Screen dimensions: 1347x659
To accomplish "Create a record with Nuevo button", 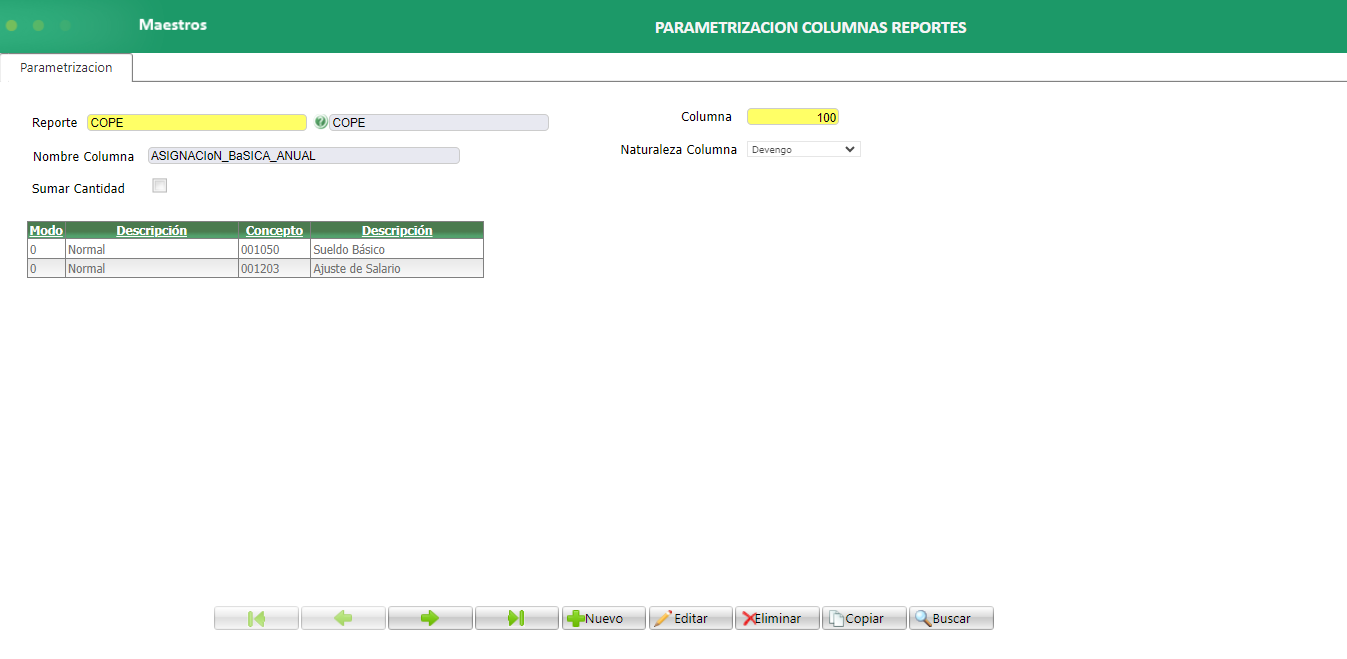I will click(604, 618).
